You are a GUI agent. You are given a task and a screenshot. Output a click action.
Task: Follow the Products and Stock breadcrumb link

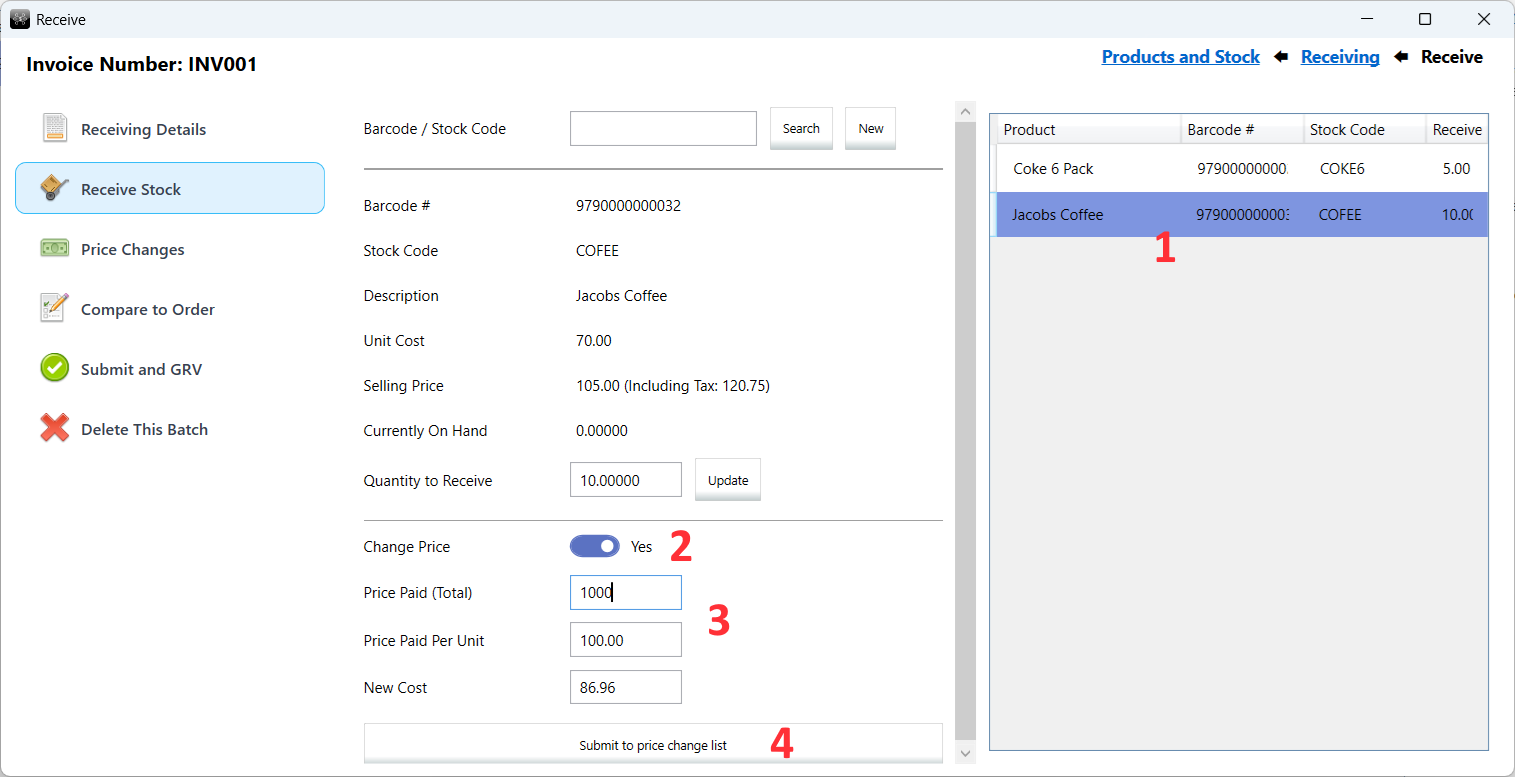[1181, 57]
